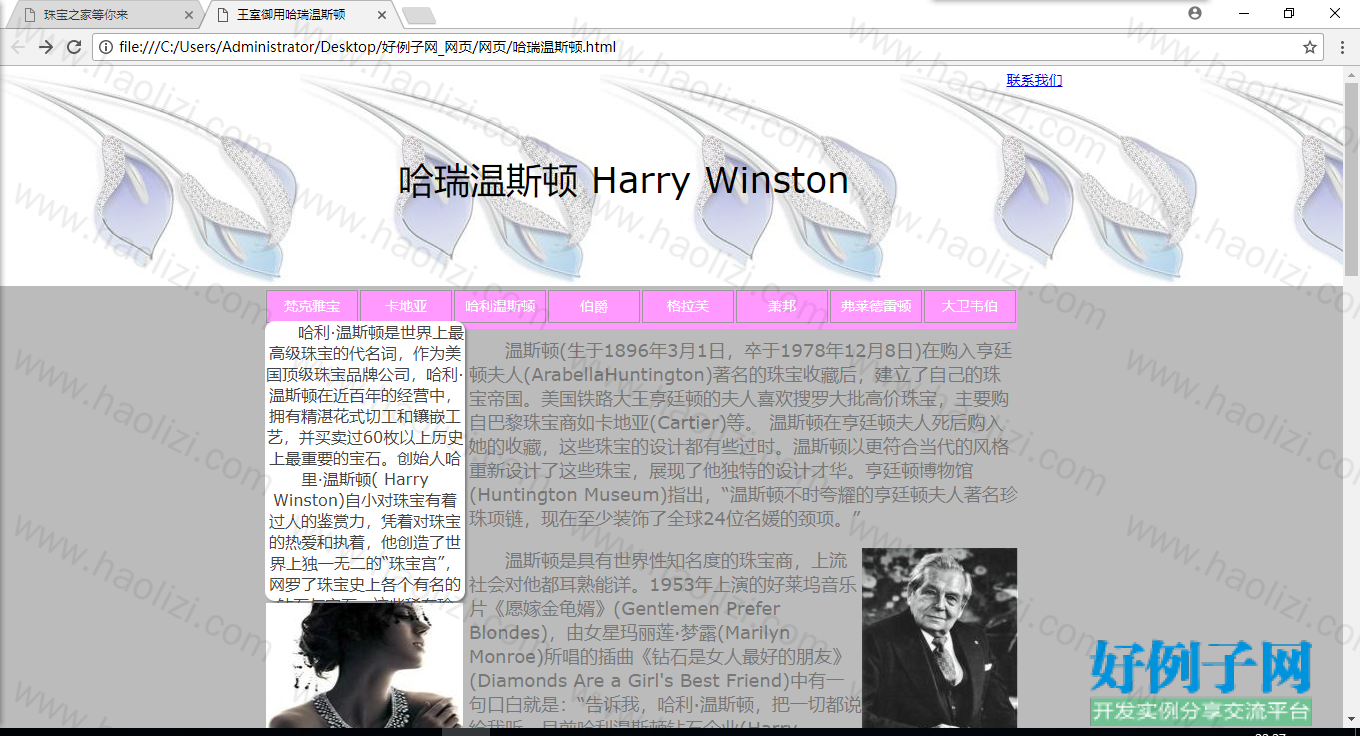The width and height of the screenshot is (1360, 736).
Task: Click the 莱邦 navigation item
Action: (x=782, y=306)
